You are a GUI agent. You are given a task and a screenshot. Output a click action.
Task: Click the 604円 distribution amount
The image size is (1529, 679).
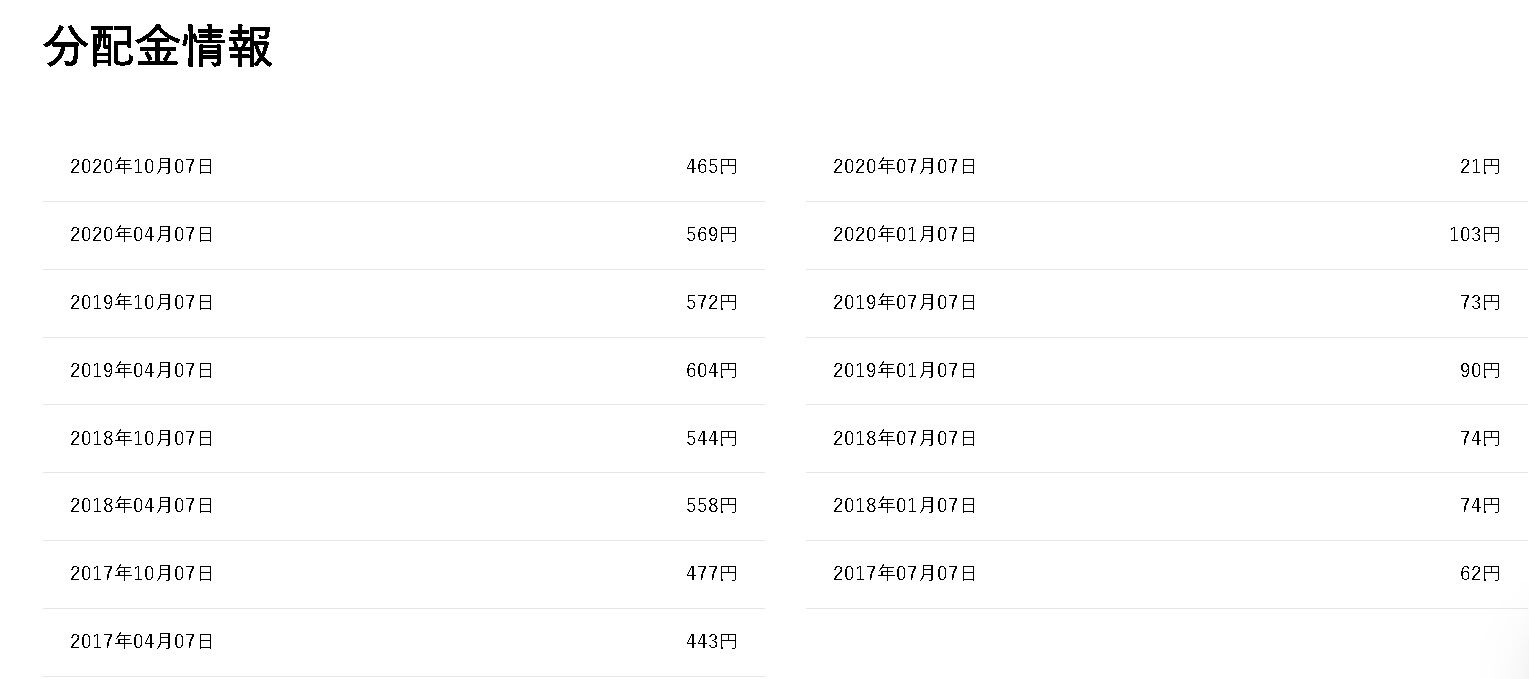point(711,371)
